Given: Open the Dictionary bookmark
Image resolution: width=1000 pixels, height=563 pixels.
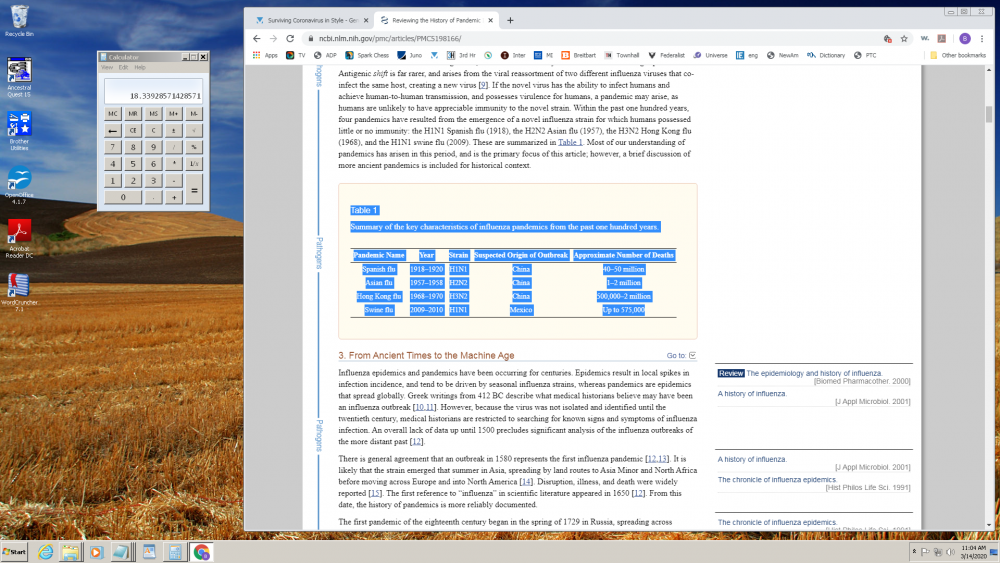Looking at the screenshot, I should pos(826,55).
